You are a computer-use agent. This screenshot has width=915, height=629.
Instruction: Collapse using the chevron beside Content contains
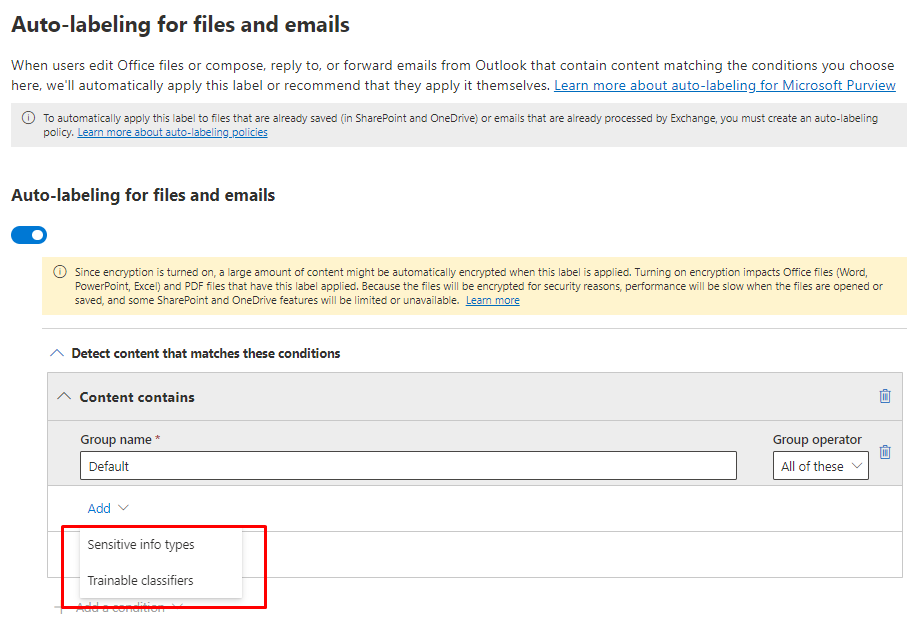64,397
